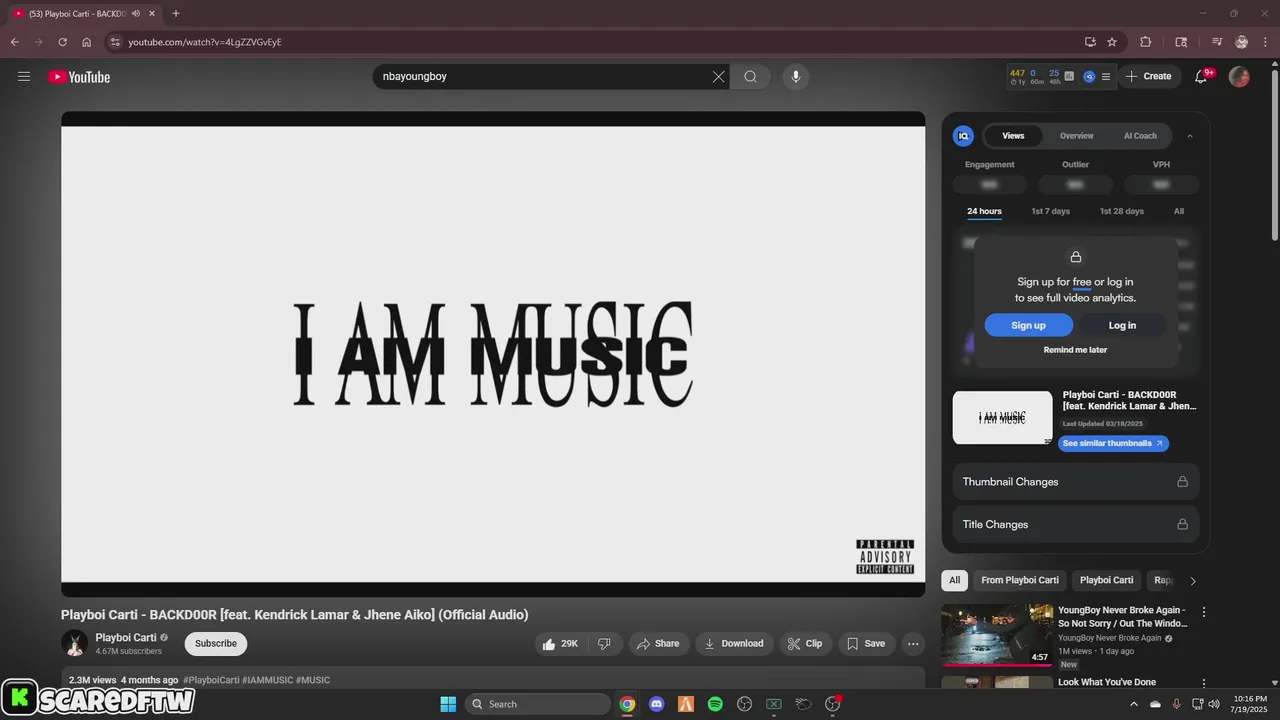Click the Chrome address bar URL
Image resolution: width=1280 pixels, height=720 pixels.
tap(205, 42)
